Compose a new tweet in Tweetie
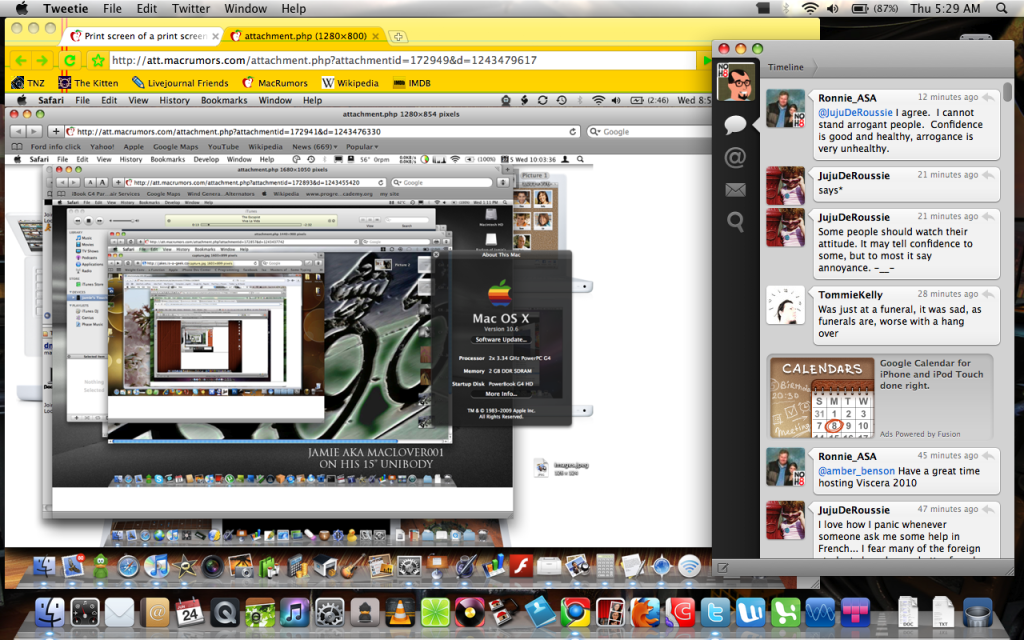This screenshot has width=1024, height=640. click(722, 568)
